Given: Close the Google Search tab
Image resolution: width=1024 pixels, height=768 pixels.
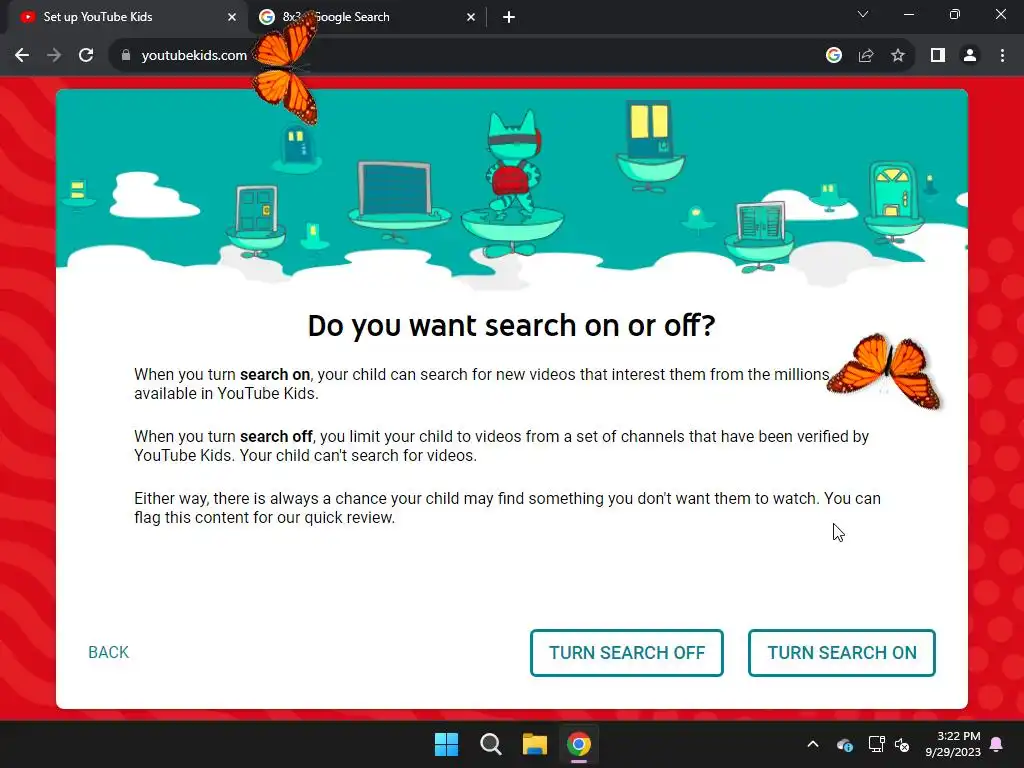Looking at the screenshot, I should (471, 17).
